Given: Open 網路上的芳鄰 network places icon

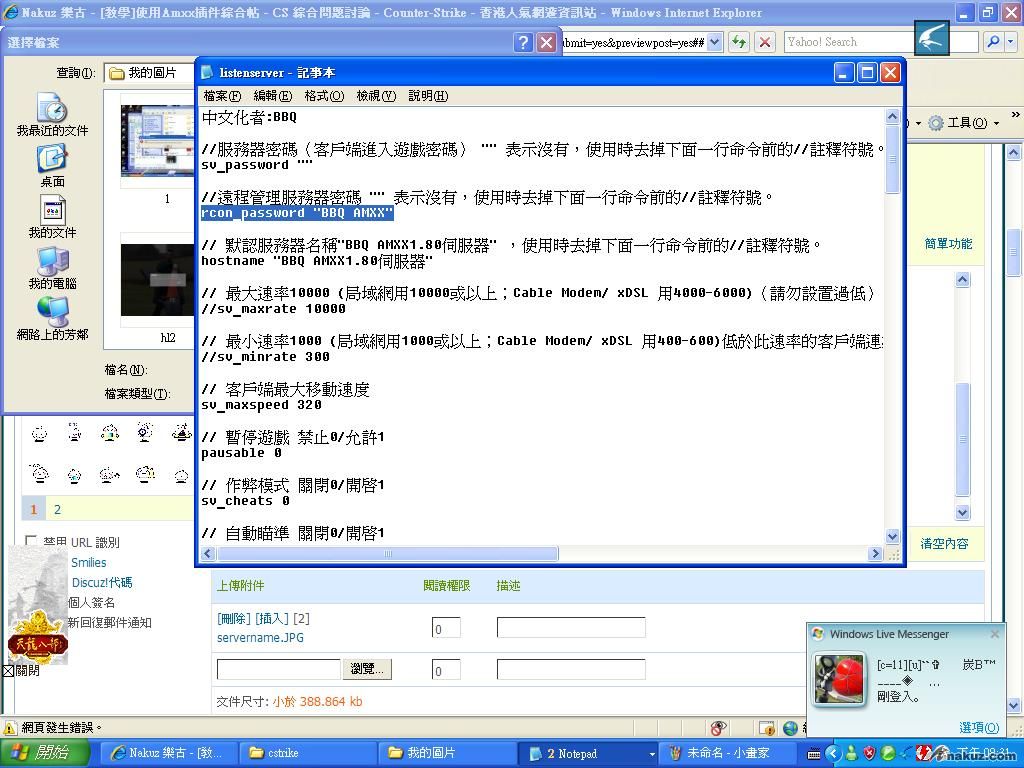Looking at the screenshot, I should click(52, 318).
